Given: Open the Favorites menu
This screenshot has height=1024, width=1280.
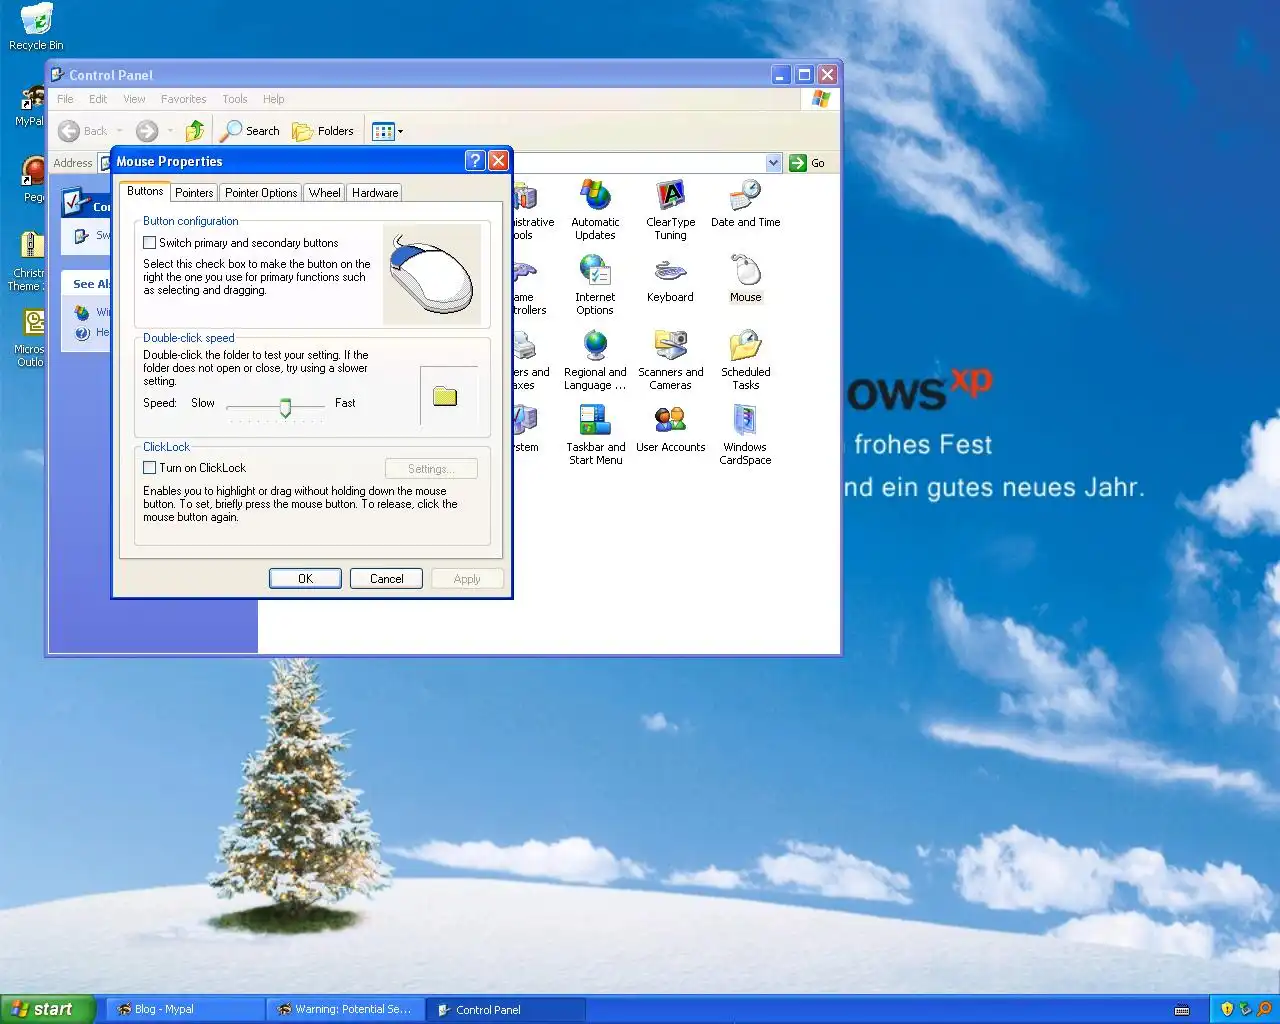Looking at the screenshot, I should pyautogui.click(x=183, y=99).
